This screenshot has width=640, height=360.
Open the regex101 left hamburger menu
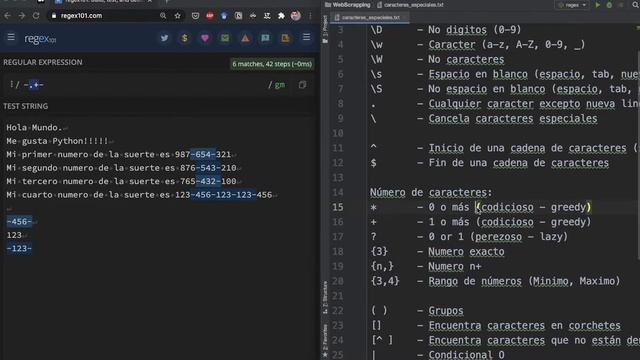click(x=11, y=38)
